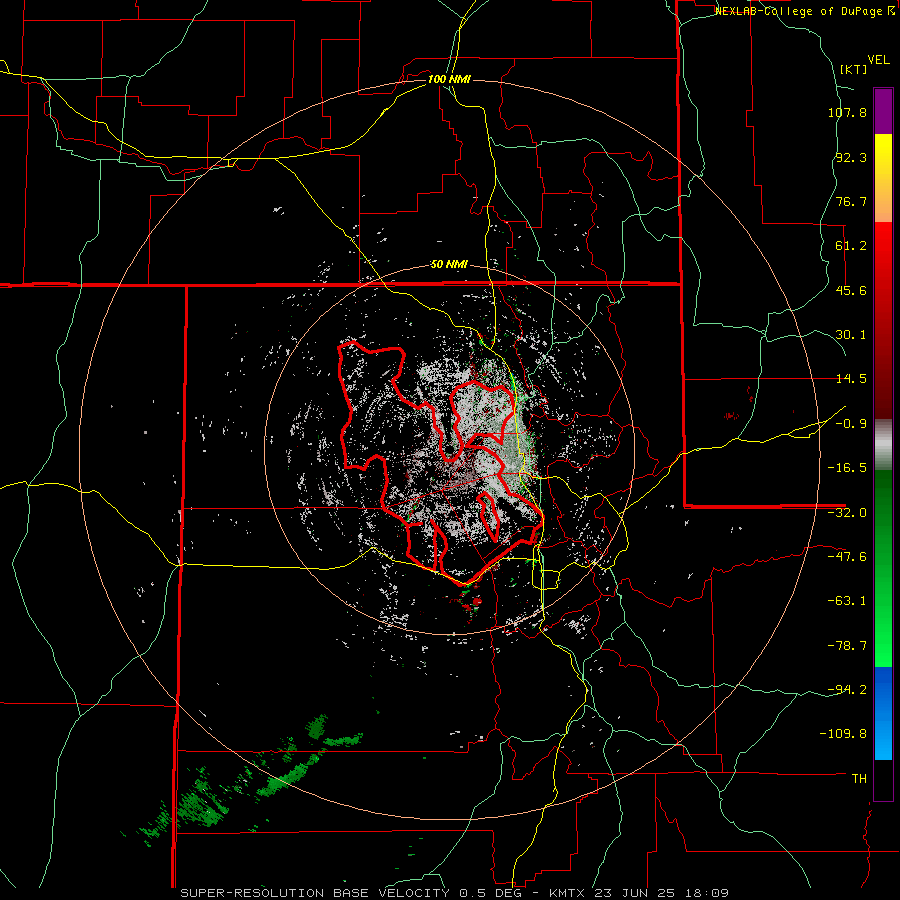Click the -63.1 velocity scale value

click(x=847, y=601)
